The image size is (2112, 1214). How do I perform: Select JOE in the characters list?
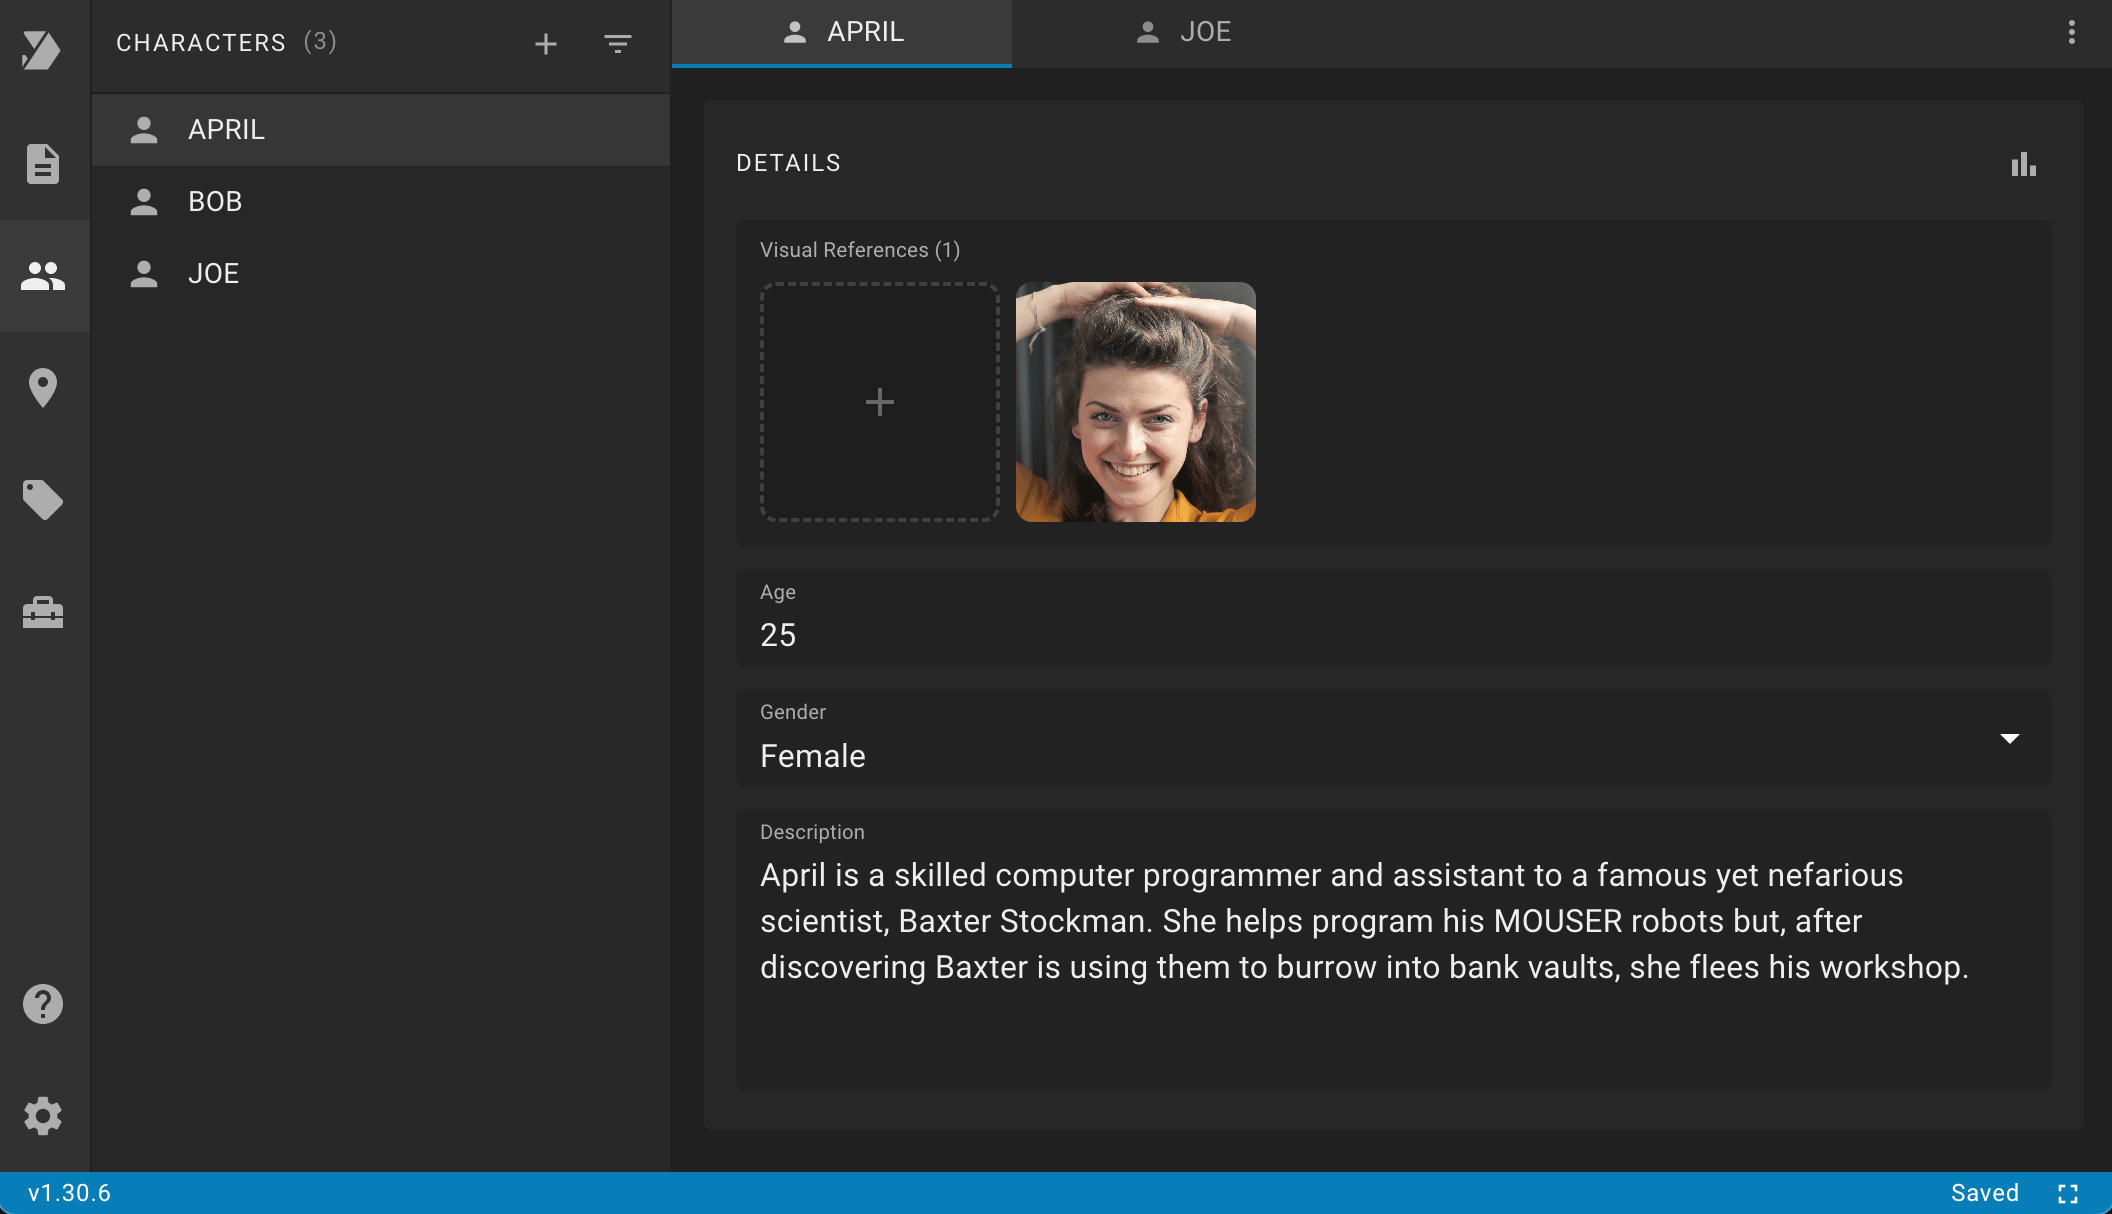click(x=213, y=274)
